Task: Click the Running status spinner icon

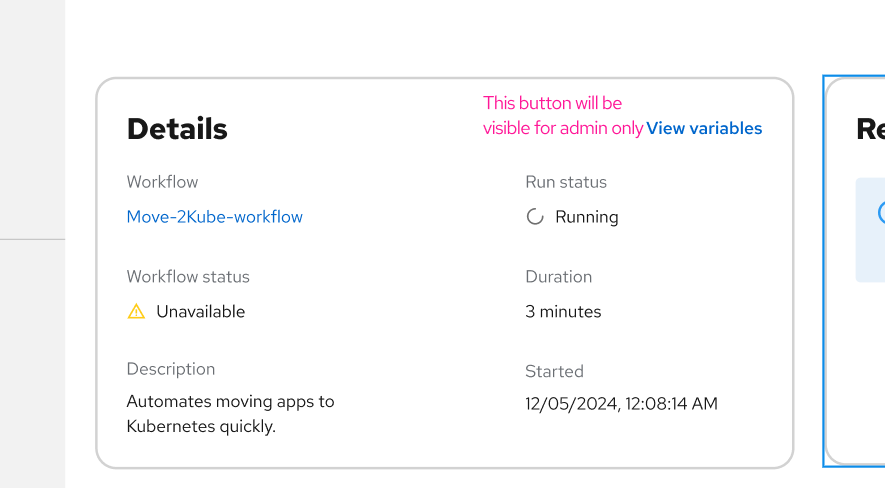Action: (x=535, y=217)
